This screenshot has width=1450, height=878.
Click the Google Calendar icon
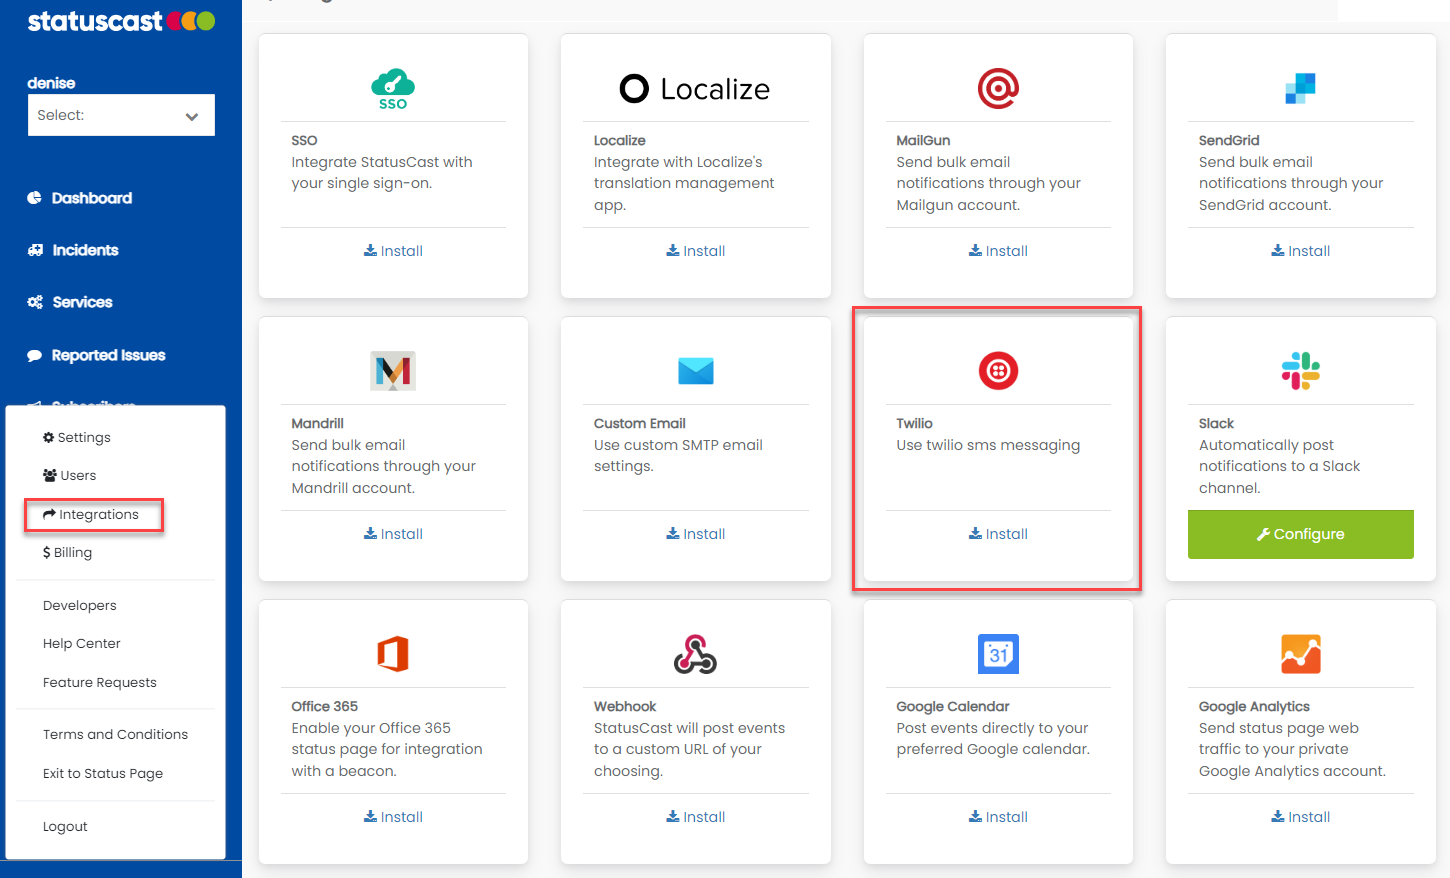click(x=998, y=654)
